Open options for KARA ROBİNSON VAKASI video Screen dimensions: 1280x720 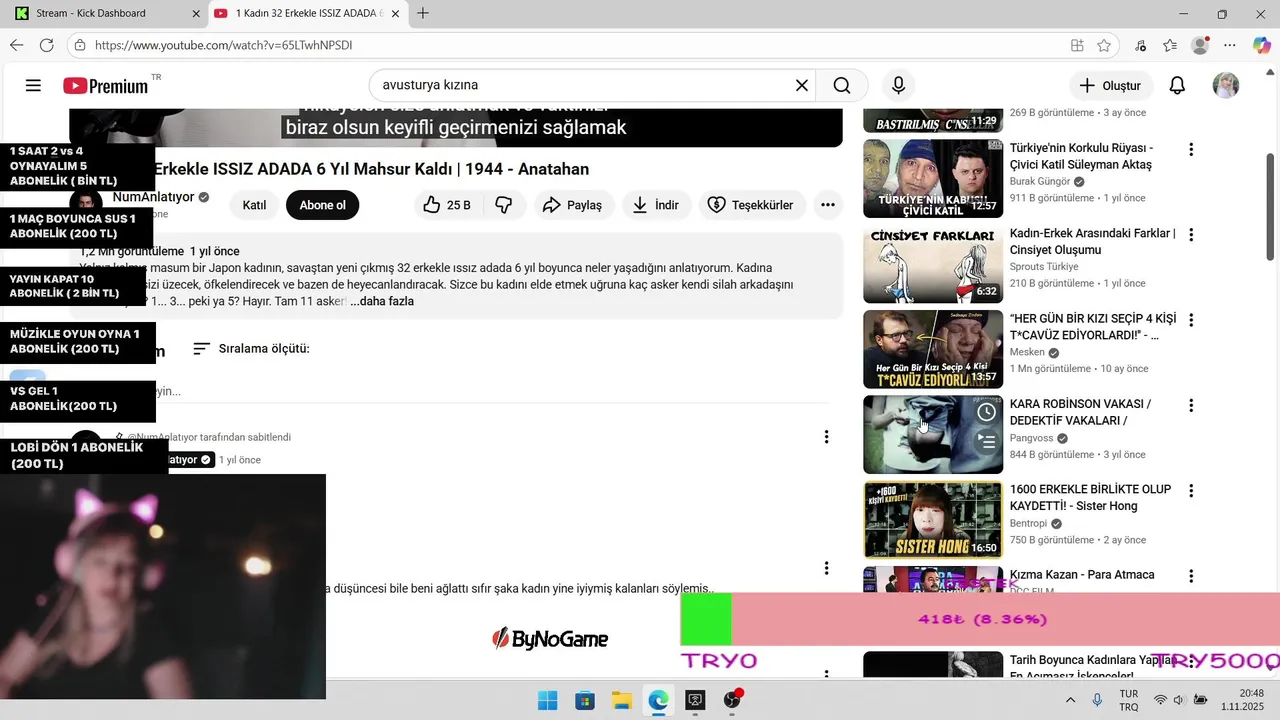click(x=1191, y=405)
